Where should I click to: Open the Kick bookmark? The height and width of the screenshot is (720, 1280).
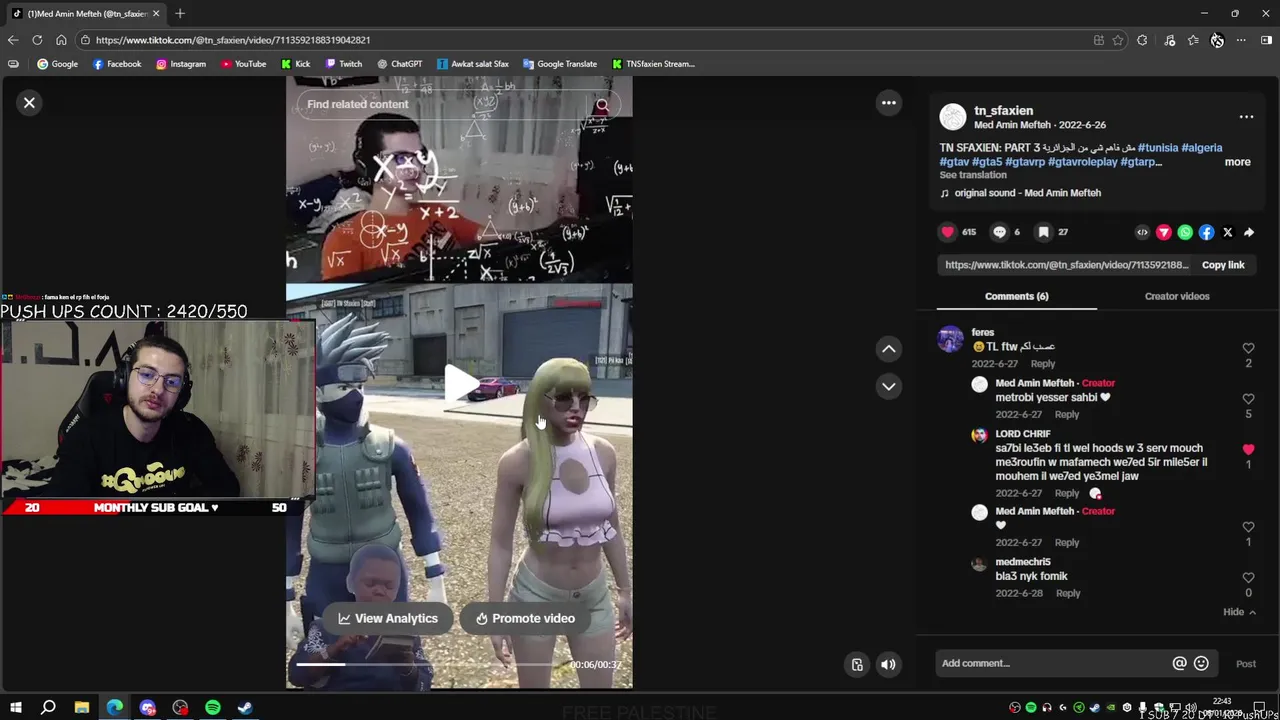pos(296,64)
